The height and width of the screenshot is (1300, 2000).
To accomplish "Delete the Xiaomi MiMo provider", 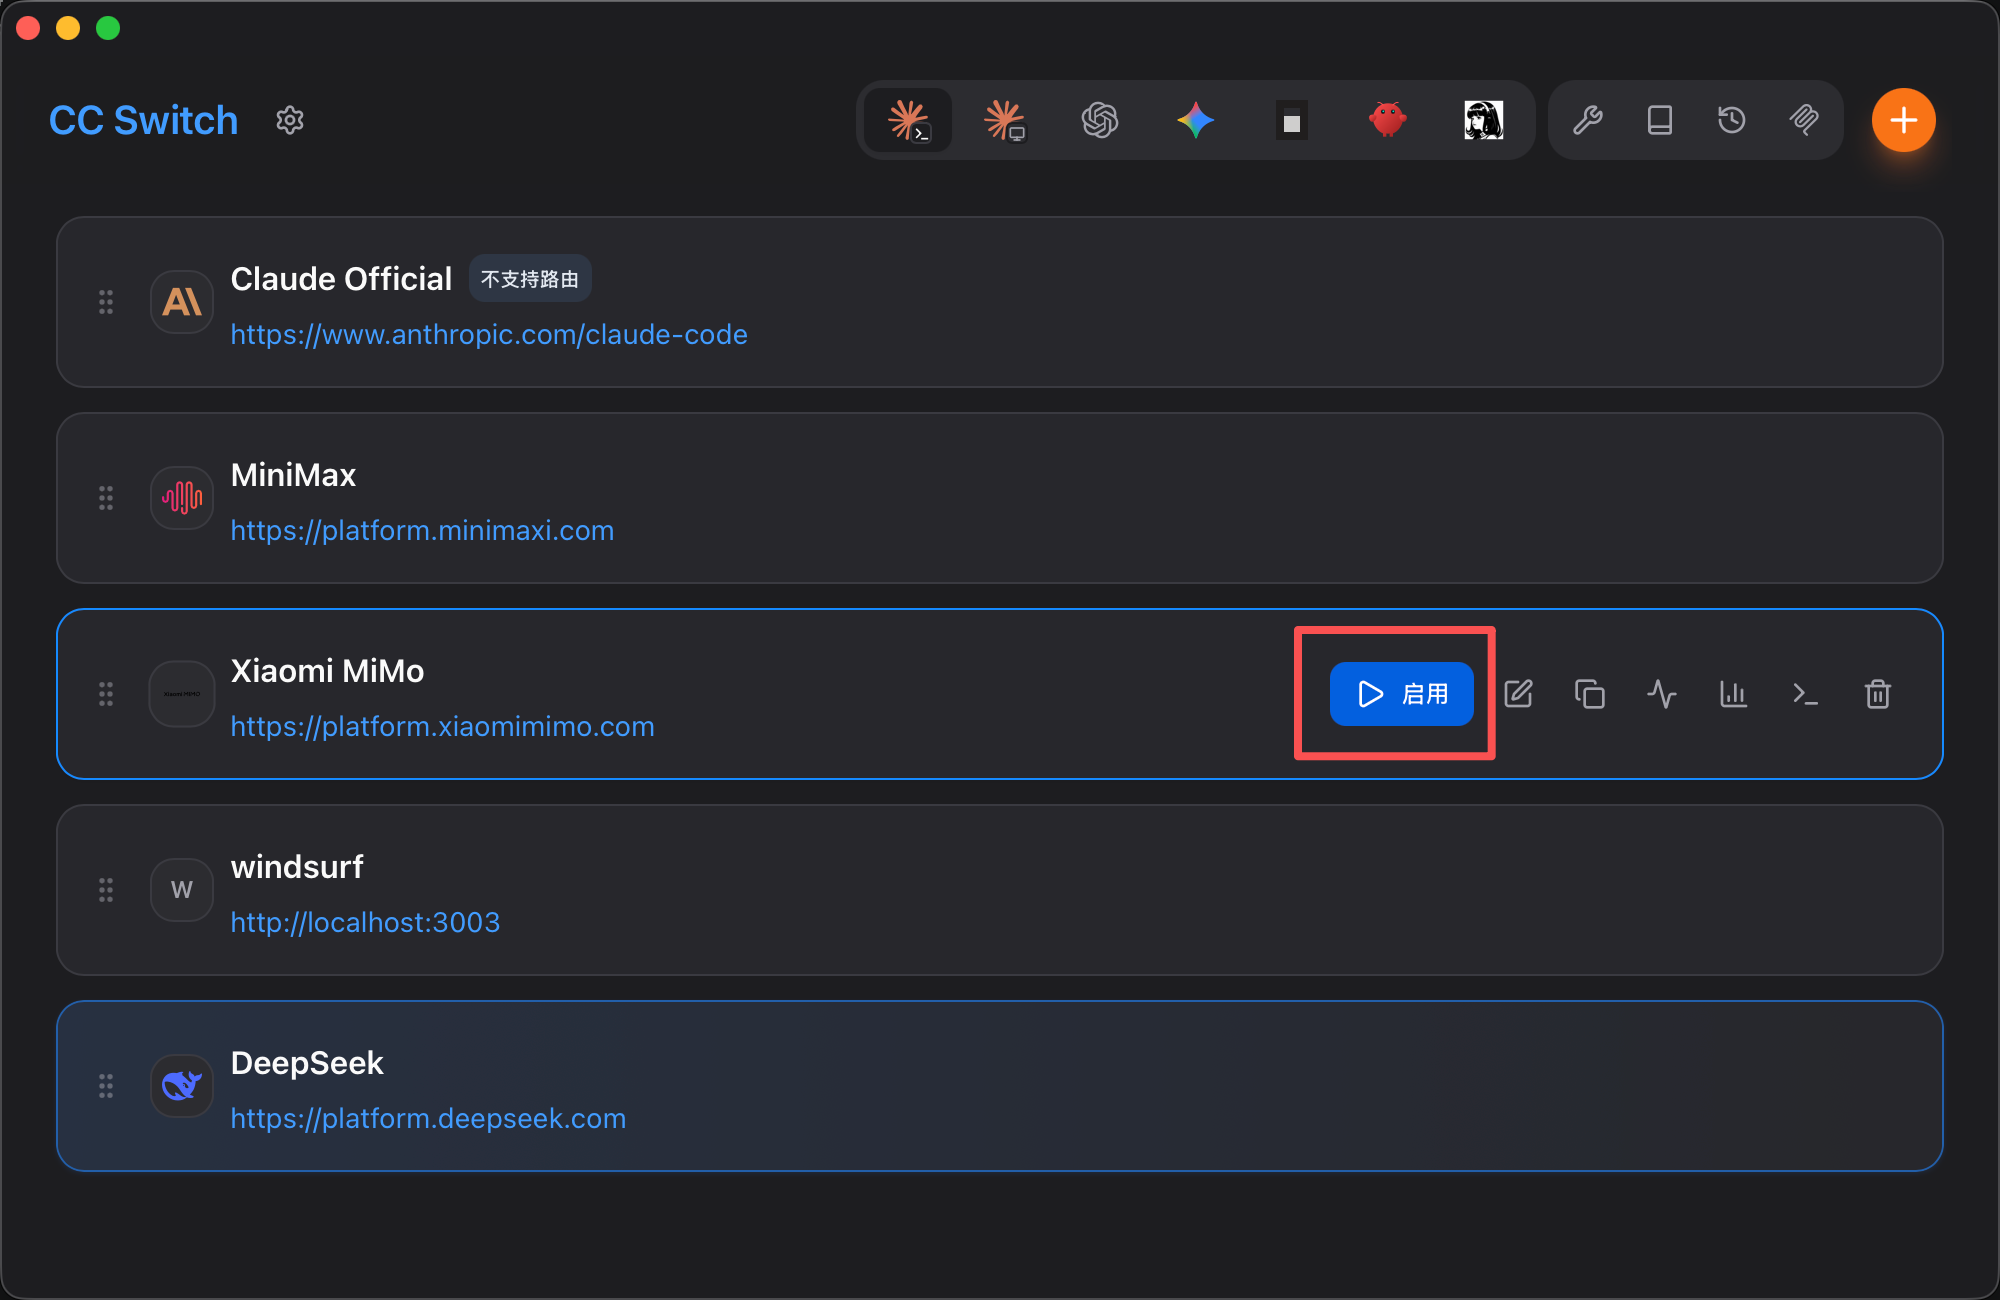I will tap(1878, 694).
